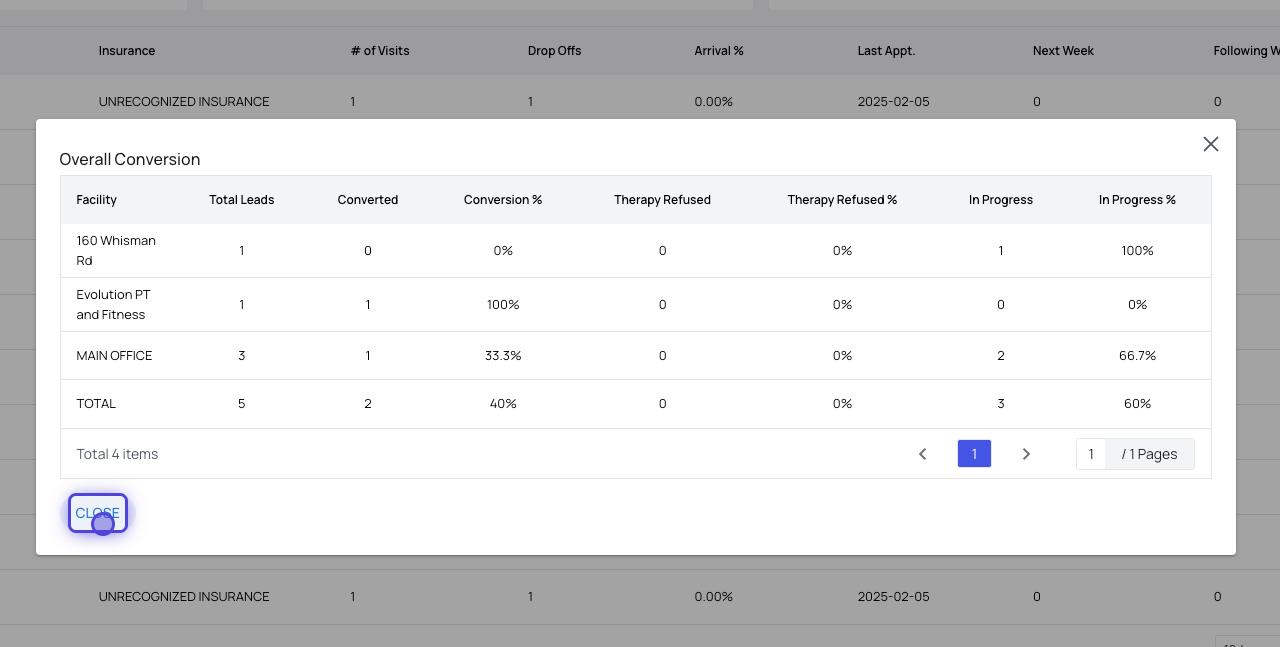Sort the table by In Progress % column

(1137, 200)
